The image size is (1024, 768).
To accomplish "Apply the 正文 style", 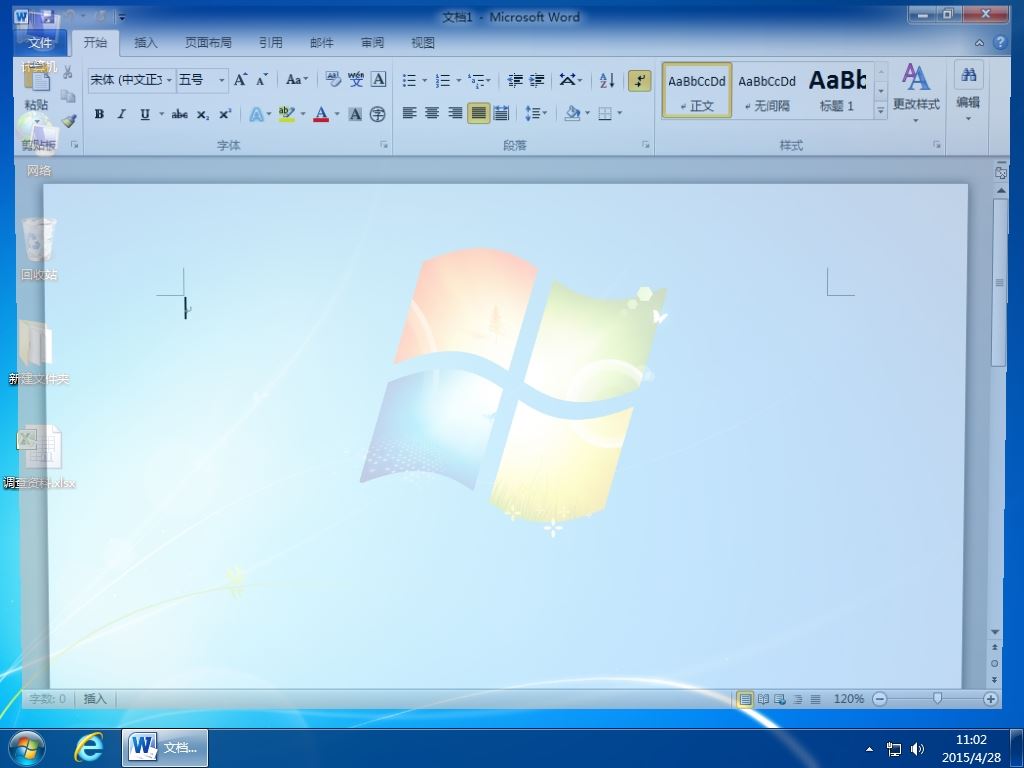I will 697,91.
